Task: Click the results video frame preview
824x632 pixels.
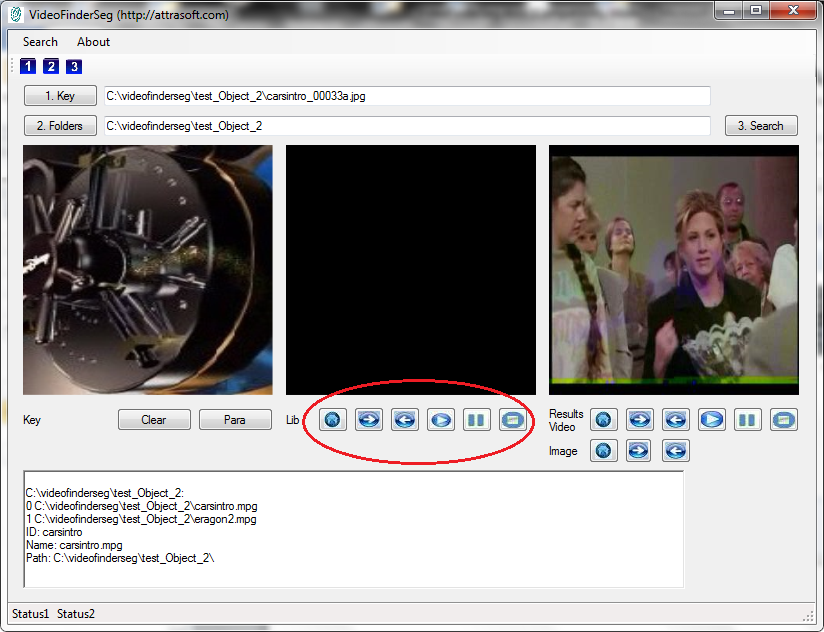Action: coord(674,270)
